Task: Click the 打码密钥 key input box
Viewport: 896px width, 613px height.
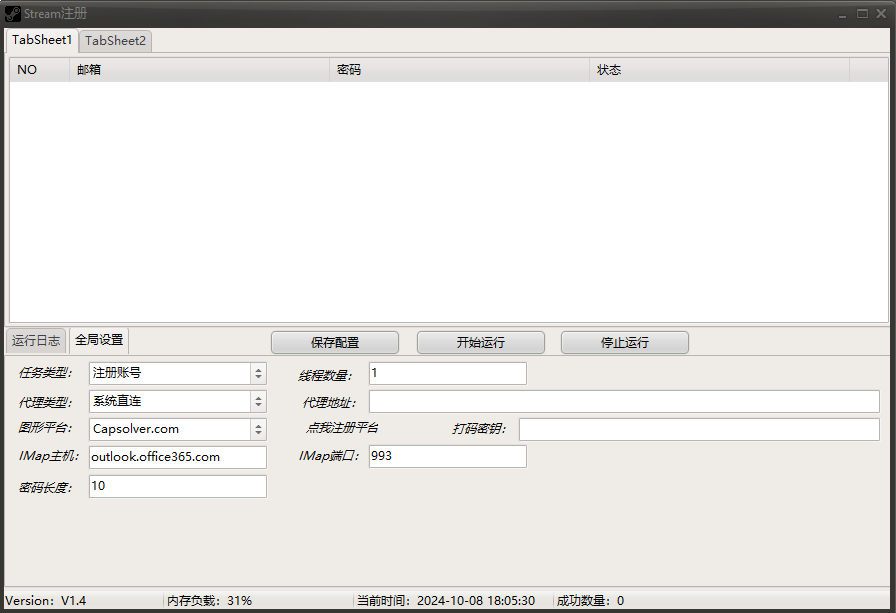Action: click(698, 429)
